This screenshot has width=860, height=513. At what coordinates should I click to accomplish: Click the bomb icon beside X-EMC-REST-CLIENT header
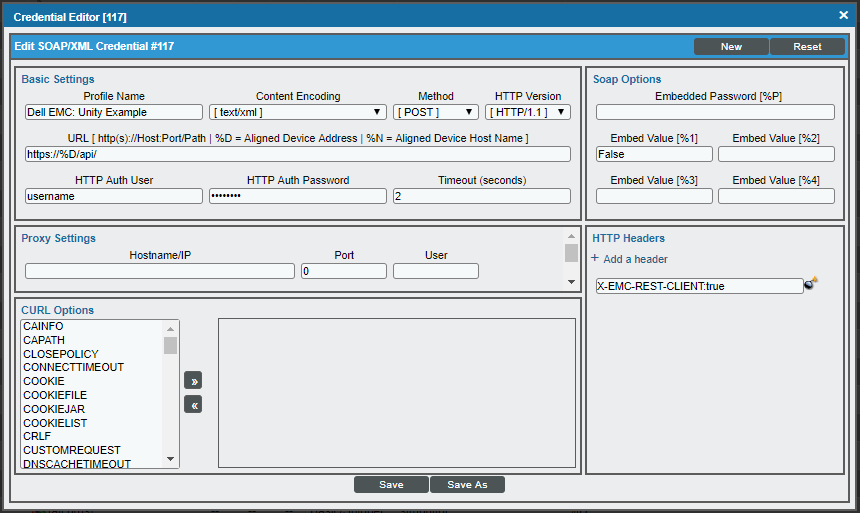810,285
